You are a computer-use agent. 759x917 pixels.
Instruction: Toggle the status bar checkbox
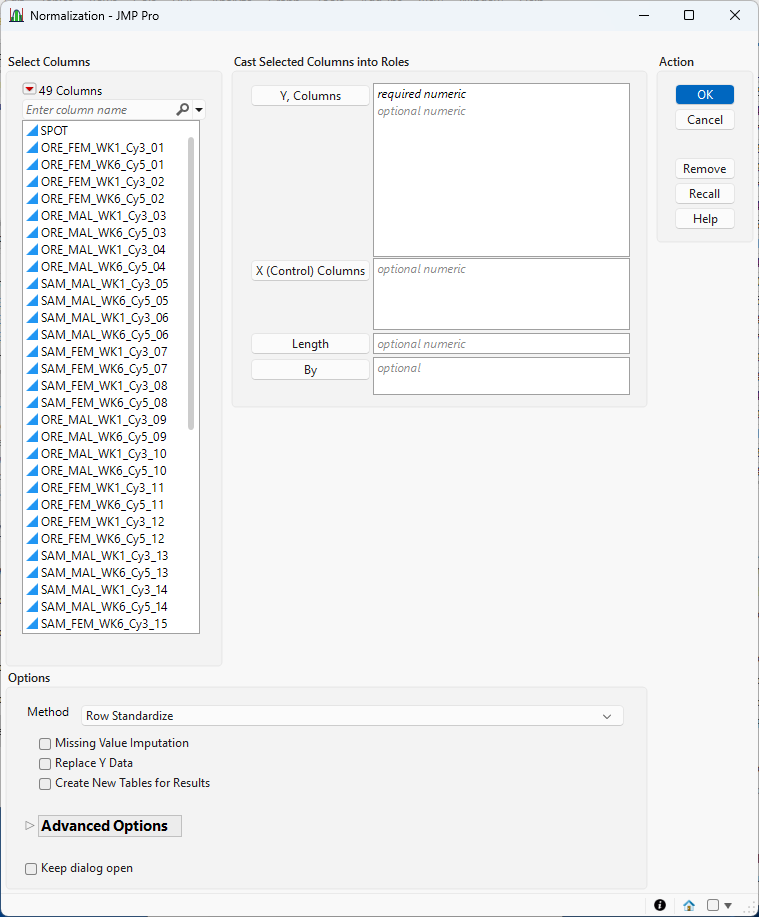(713, 905)
